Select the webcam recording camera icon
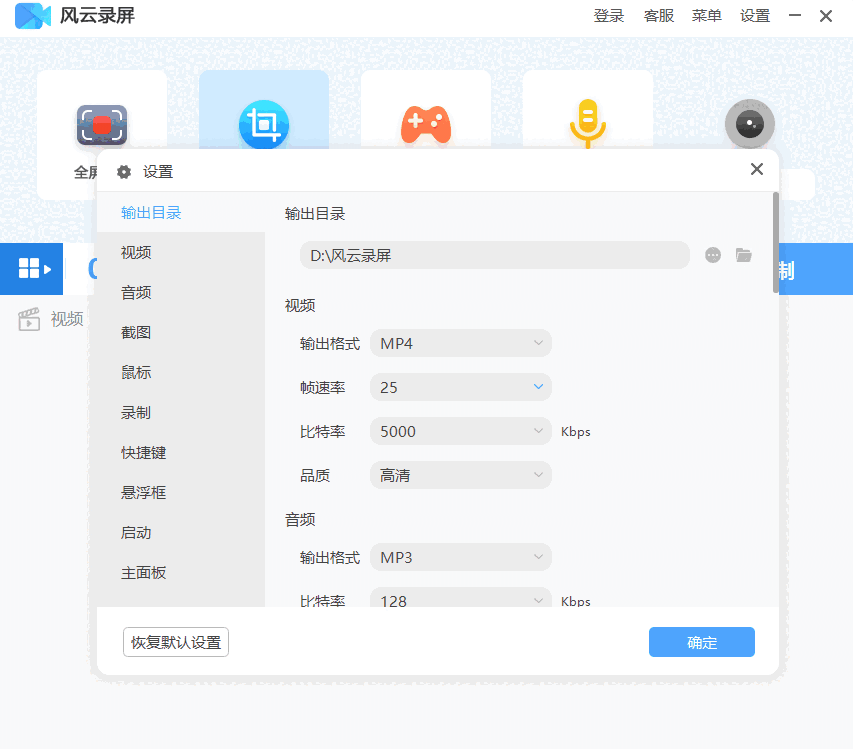The width and height of the screenshot is (853, 749). tap(750, 124)
